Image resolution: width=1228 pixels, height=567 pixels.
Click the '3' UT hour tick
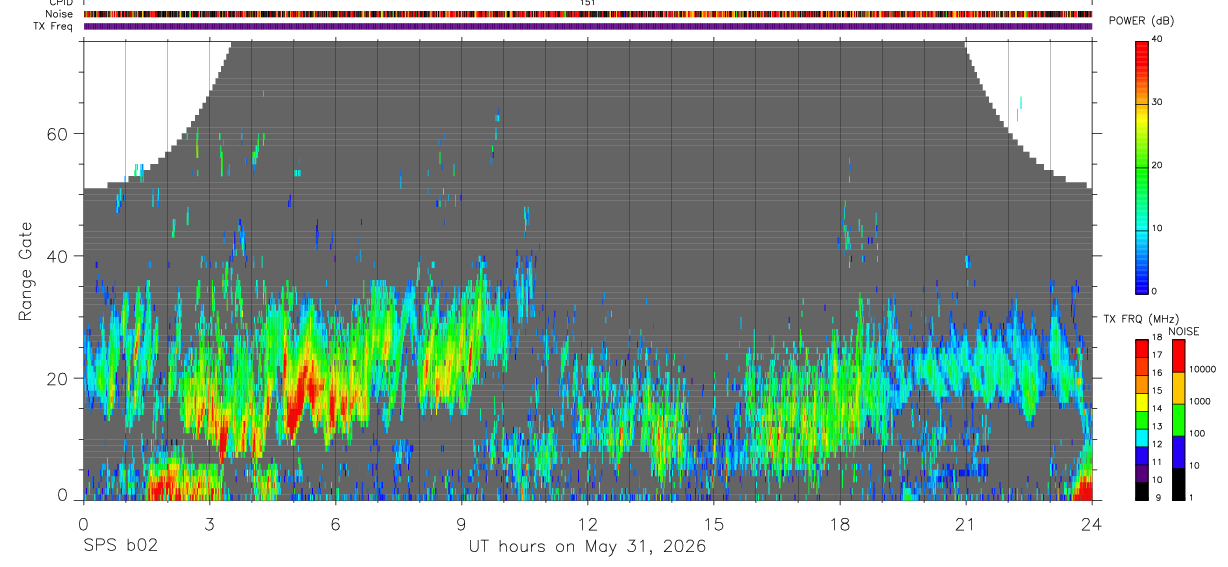pyautogui.click(x=209, y=524)
